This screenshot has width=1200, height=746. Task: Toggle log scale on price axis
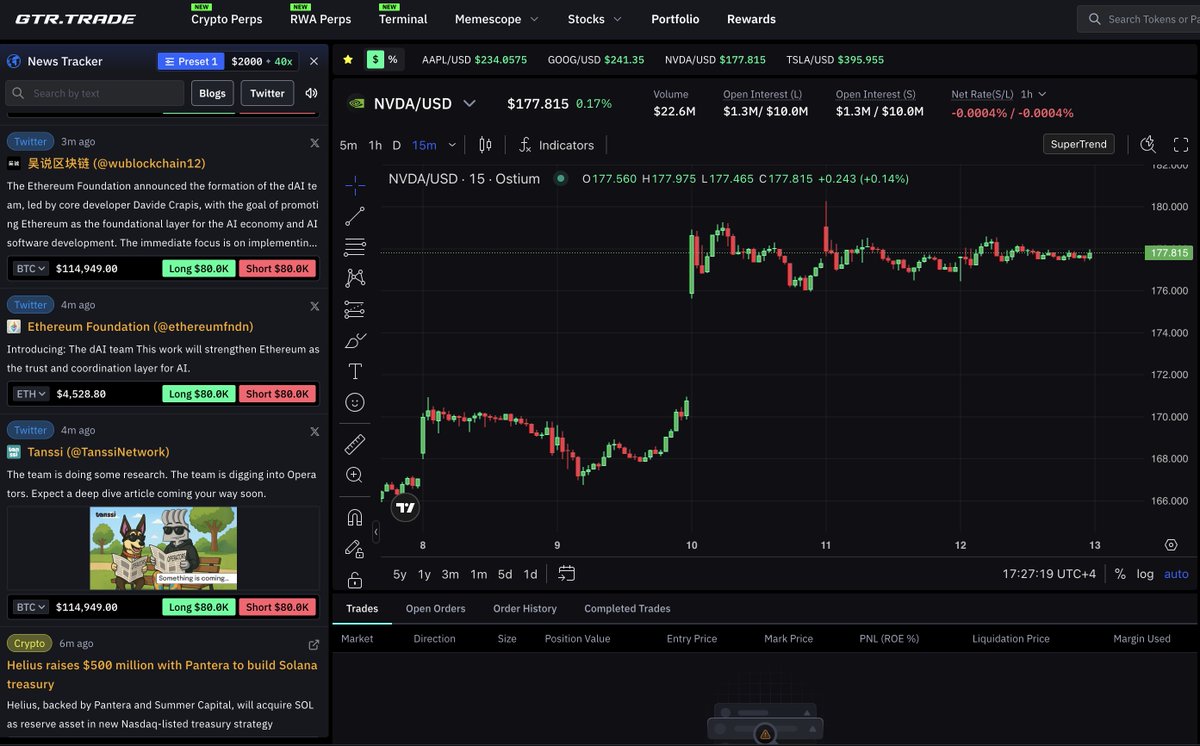pos(1145,574)
